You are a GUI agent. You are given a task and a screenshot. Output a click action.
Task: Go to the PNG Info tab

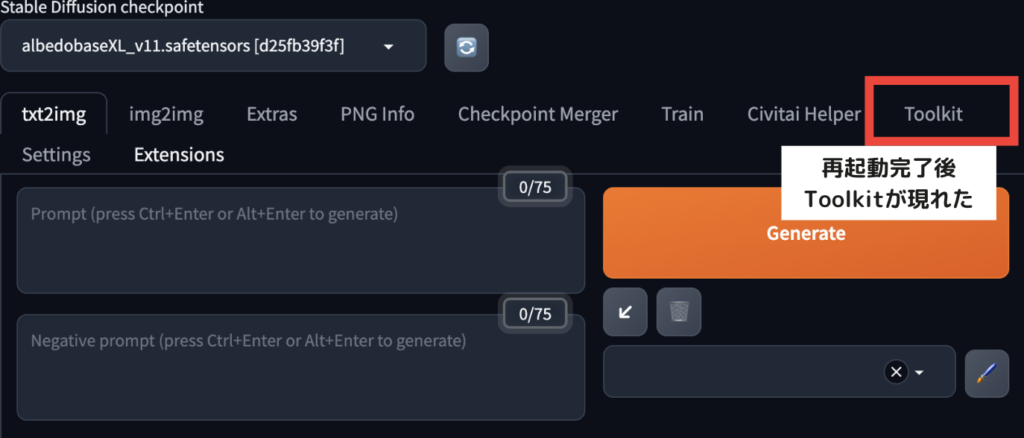coord(377,114)
